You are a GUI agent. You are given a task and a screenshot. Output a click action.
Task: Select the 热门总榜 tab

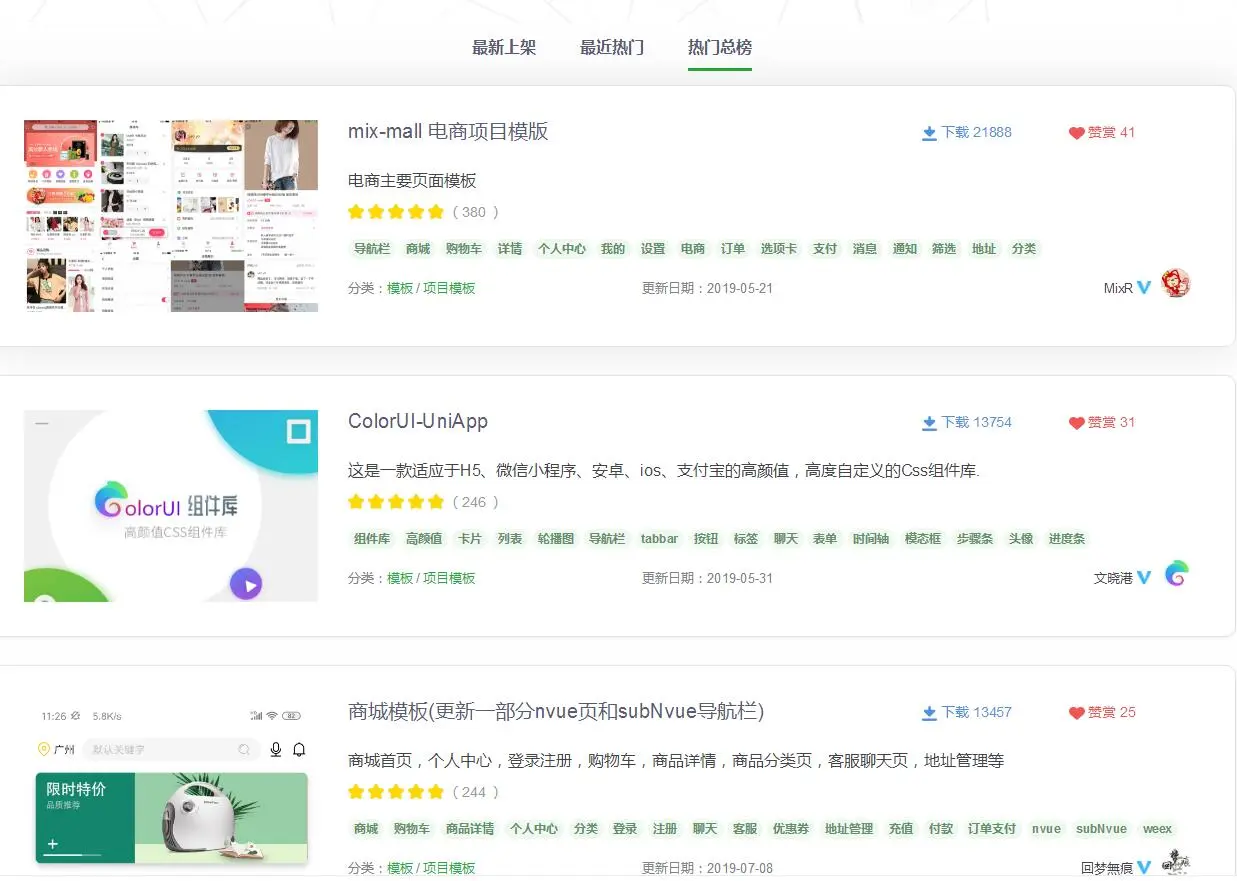[720, 48]
